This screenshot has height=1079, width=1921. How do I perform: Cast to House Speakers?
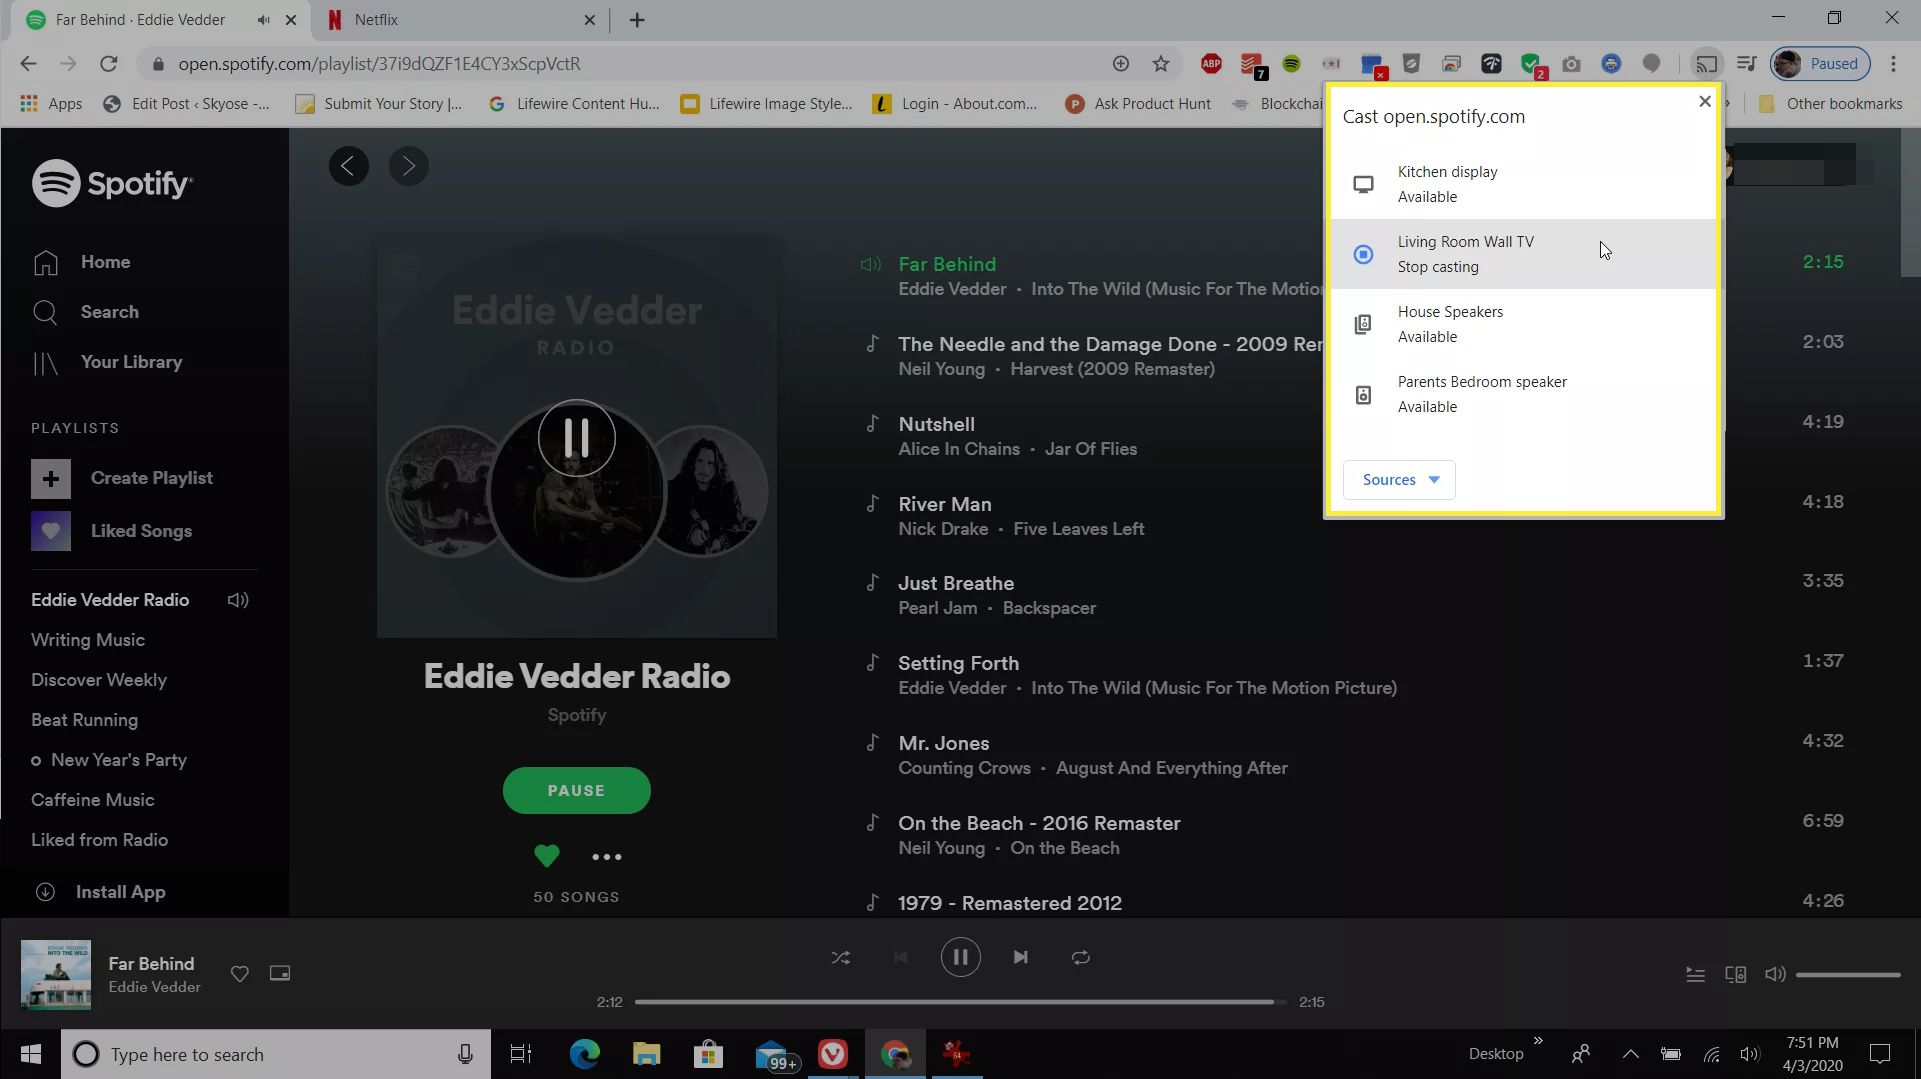(1523, 324)
